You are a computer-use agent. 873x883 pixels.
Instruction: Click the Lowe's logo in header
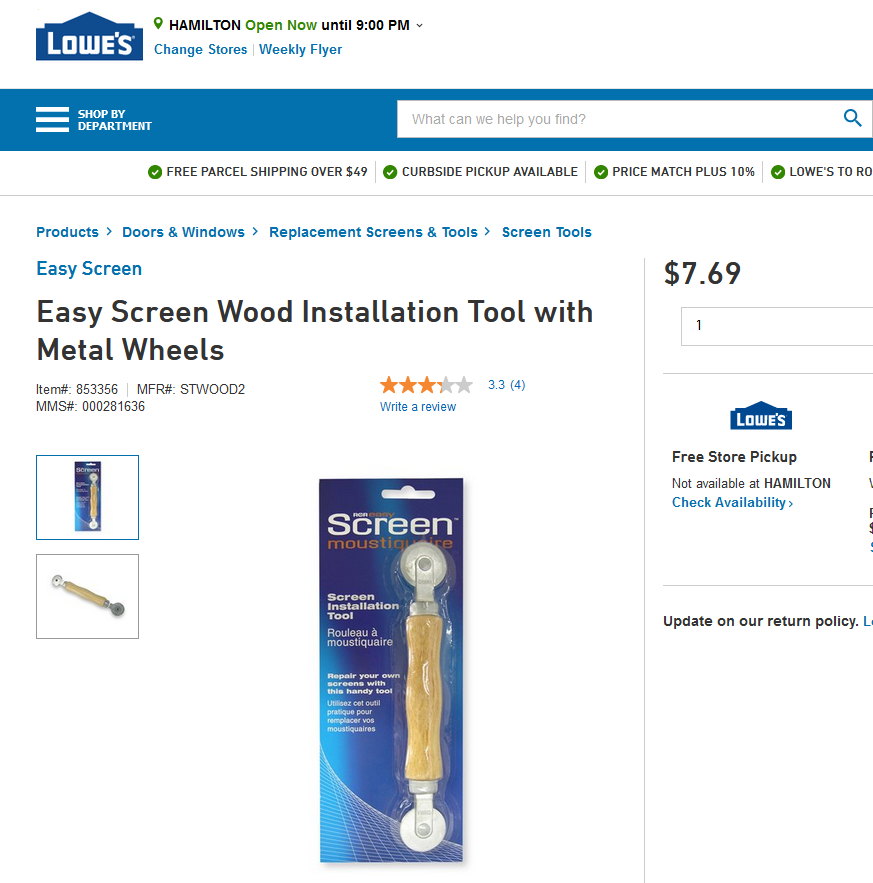coord(89,36)
